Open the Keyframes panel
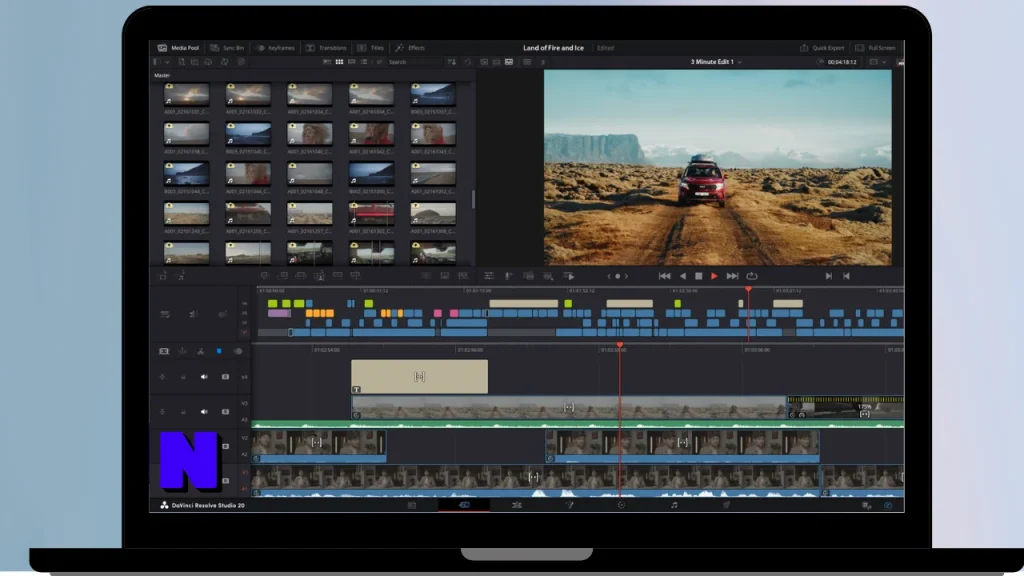The width and height of the screenshot is (1024, 576). click(275, 48)
